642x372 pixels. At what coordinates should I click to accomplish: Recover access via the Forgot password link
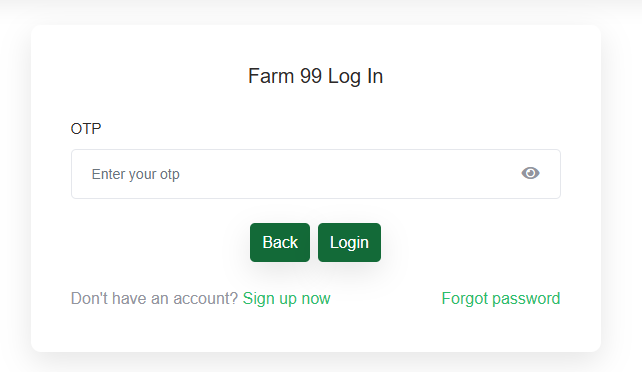(x=501, y=299)
